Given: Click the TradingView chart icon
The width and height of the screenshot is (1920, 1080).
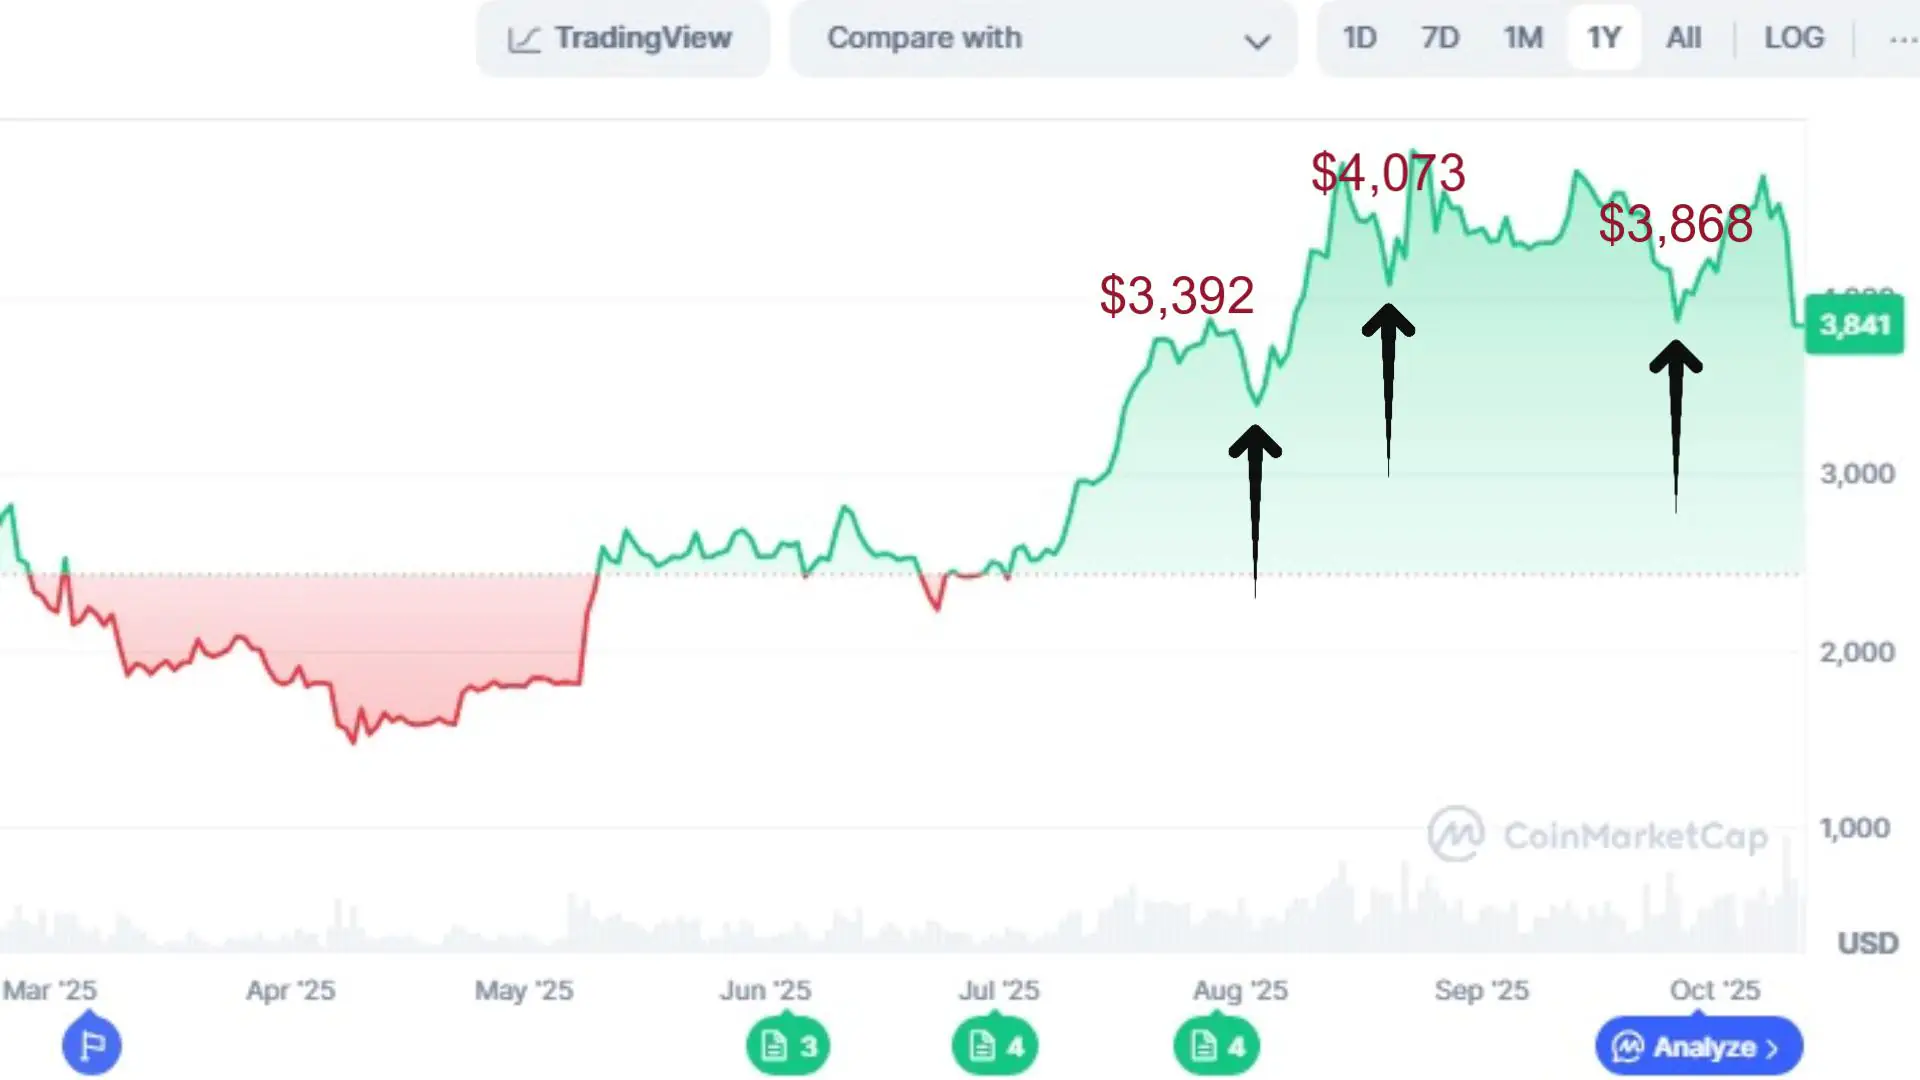Looking at the screenshot, I should [x=527, y=38].
